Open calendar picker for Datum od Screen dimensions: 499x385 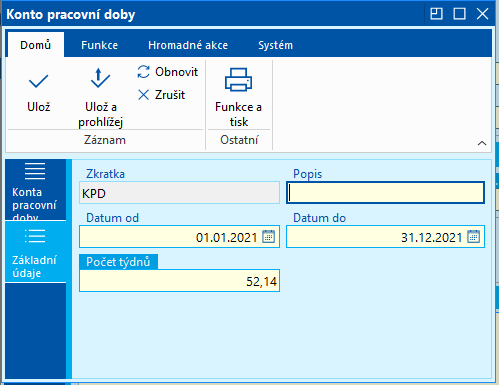pyautogui.click(x=269, y=237)
